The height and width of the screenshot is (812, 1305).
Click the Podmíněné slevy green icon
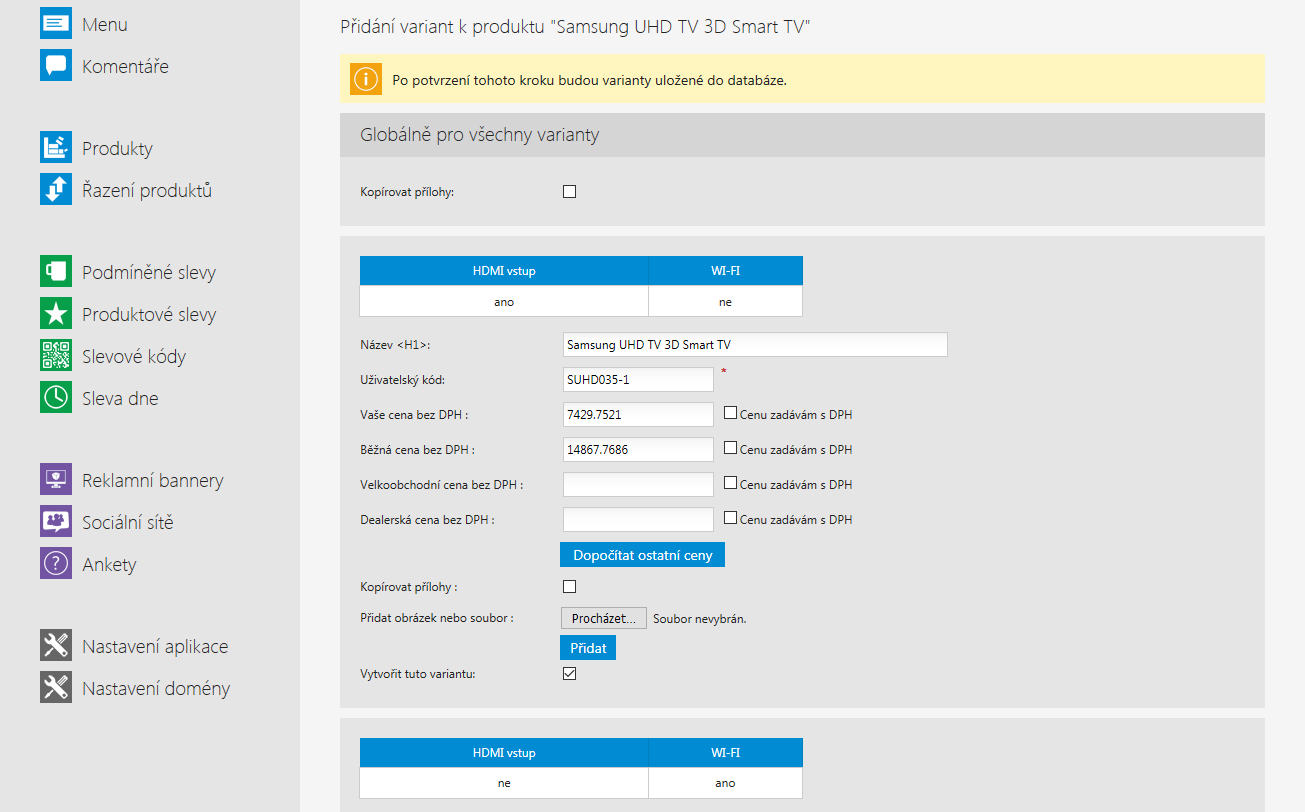56,271
